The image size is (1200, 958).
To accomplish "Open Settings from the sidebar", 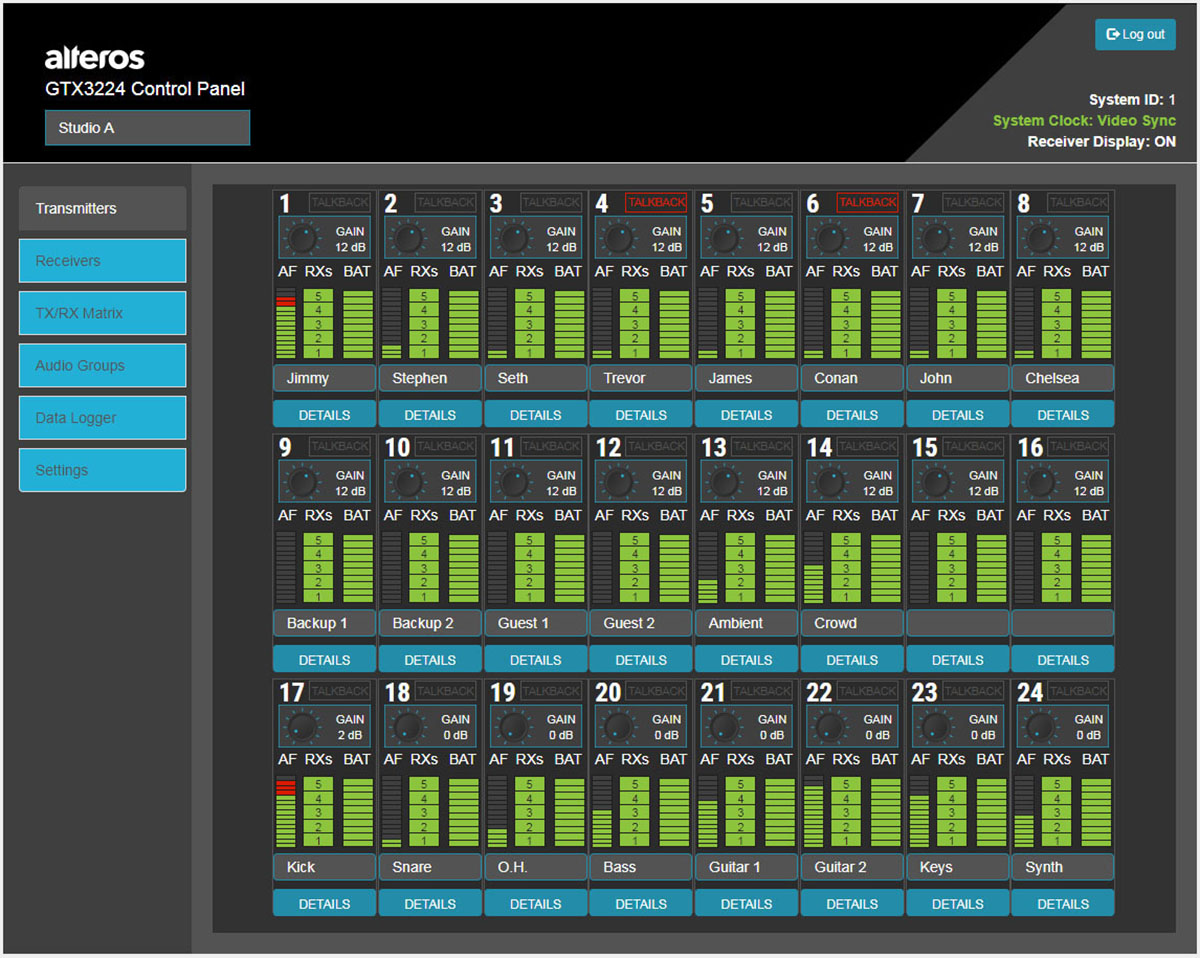I will (x=102, y=470).
